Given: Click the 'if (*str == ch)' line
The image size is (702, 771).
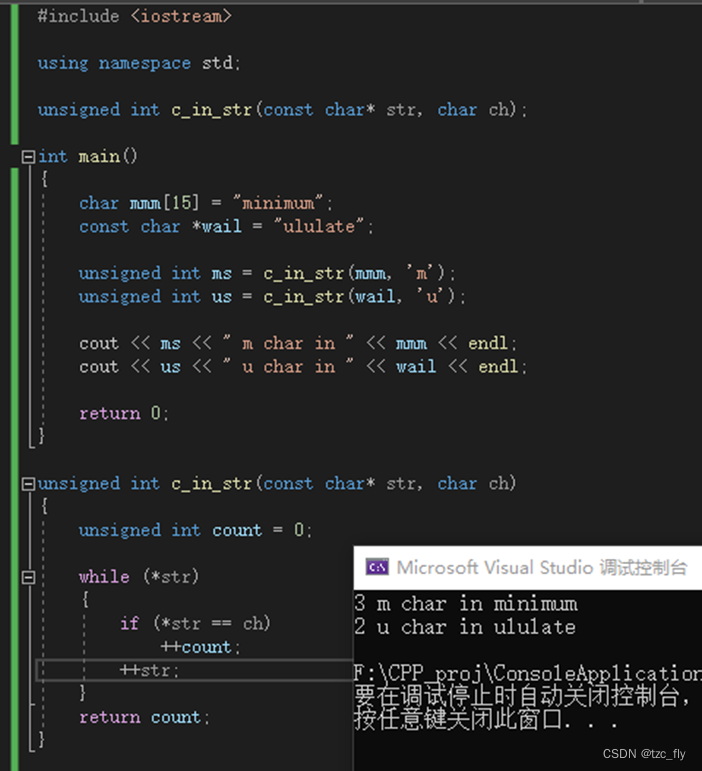Looking at the screenshot, I should (x=195, y=623).
